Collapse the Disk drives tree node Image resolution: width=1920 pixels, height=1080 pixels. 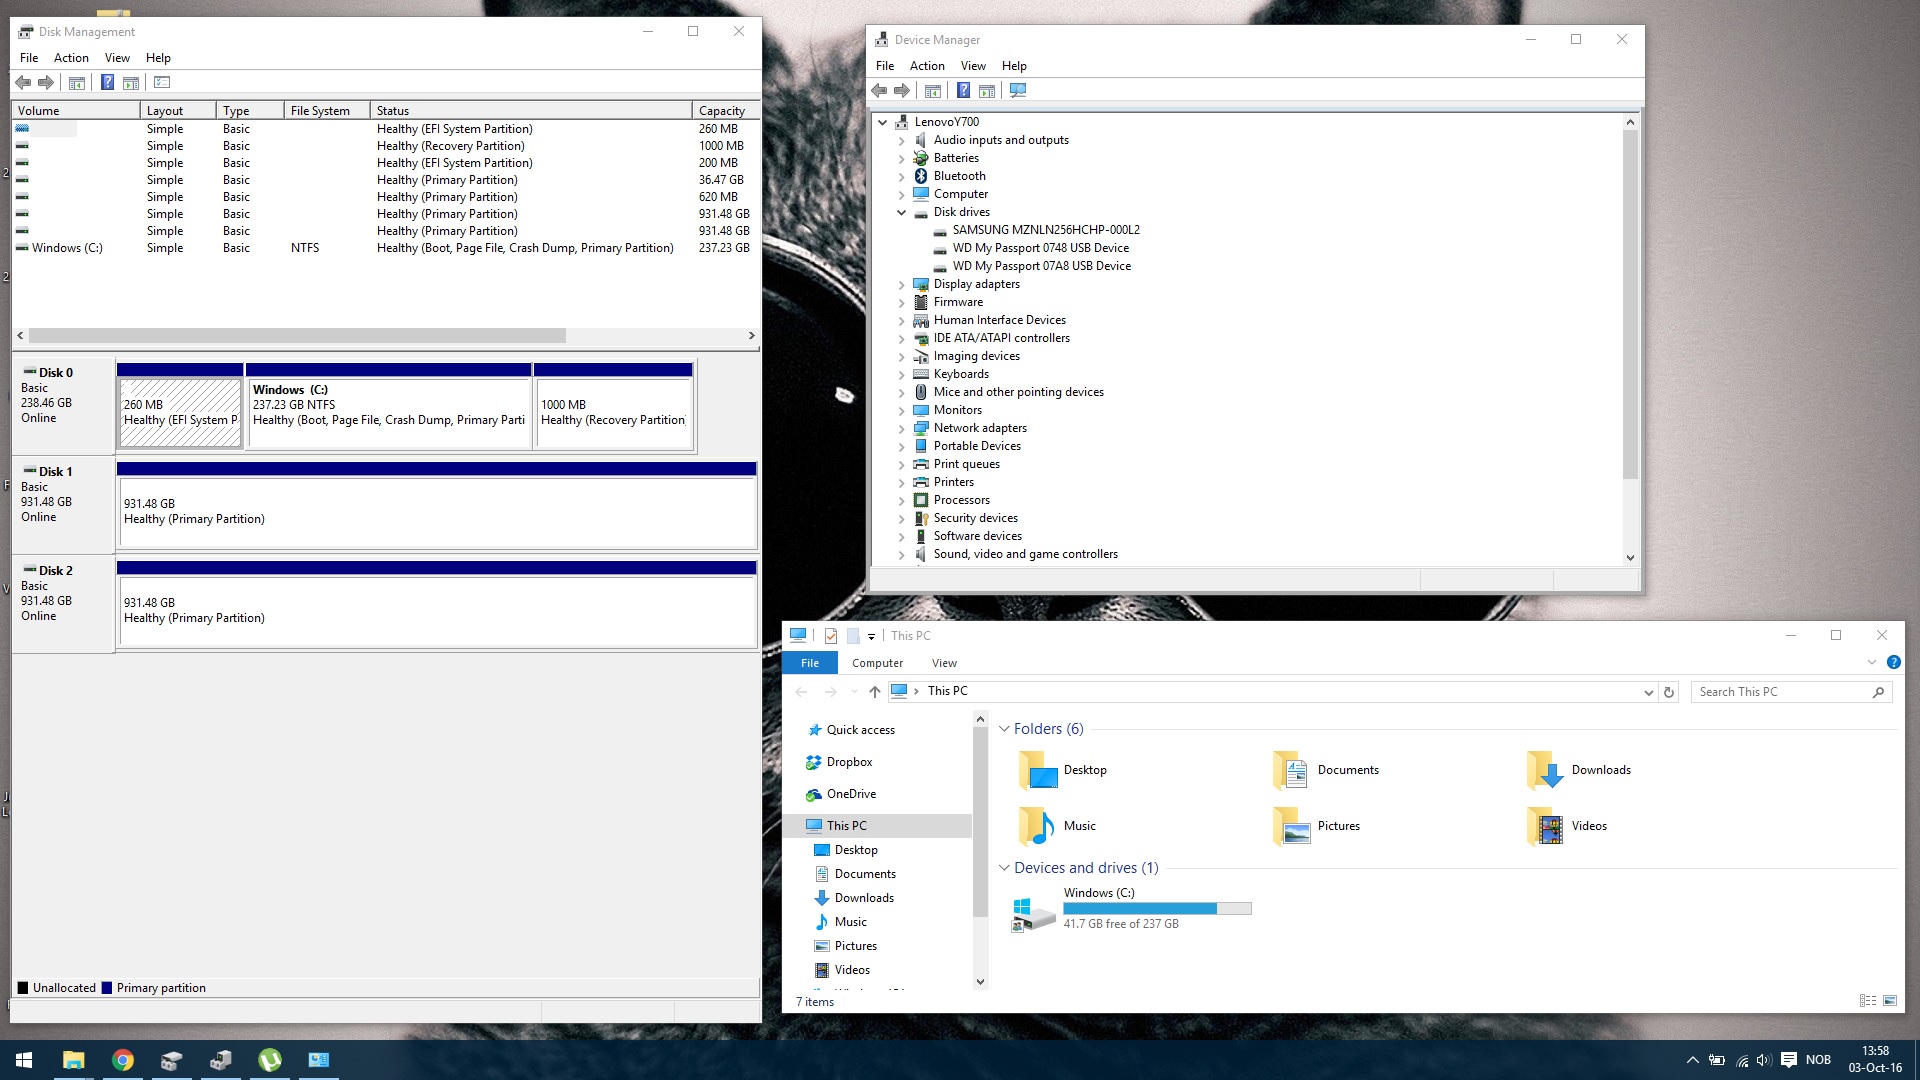pyautogui.click(x=901, y=212)
